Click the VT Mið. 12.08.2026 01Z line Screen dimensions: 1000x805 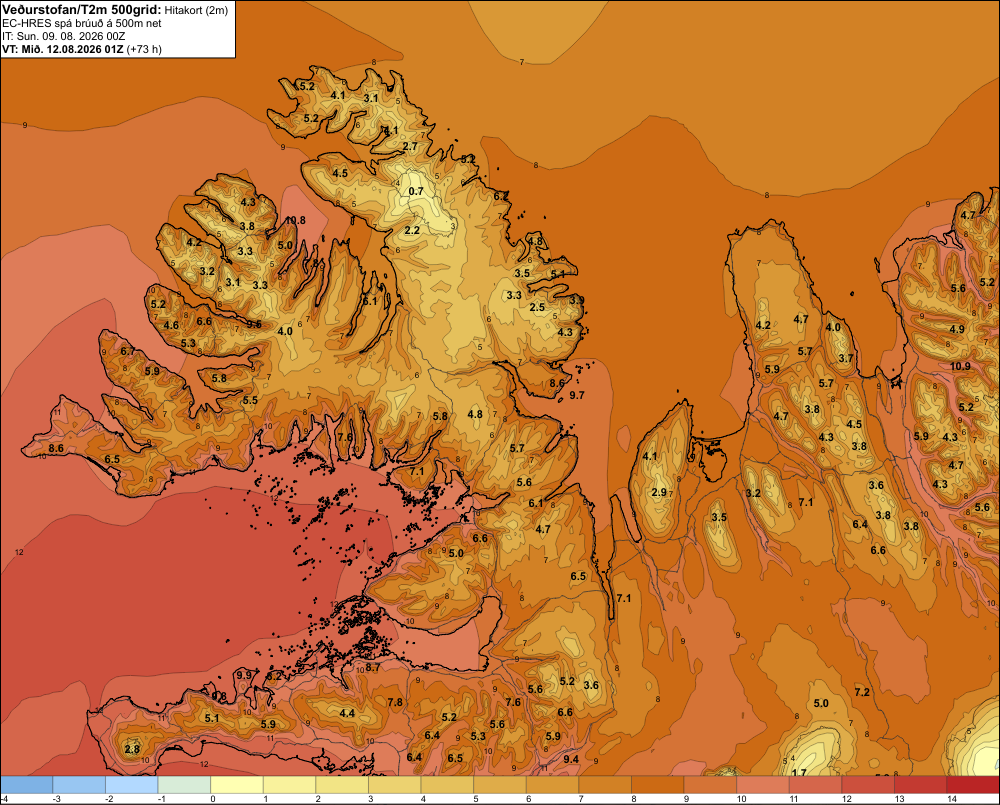tap(82, 49)
